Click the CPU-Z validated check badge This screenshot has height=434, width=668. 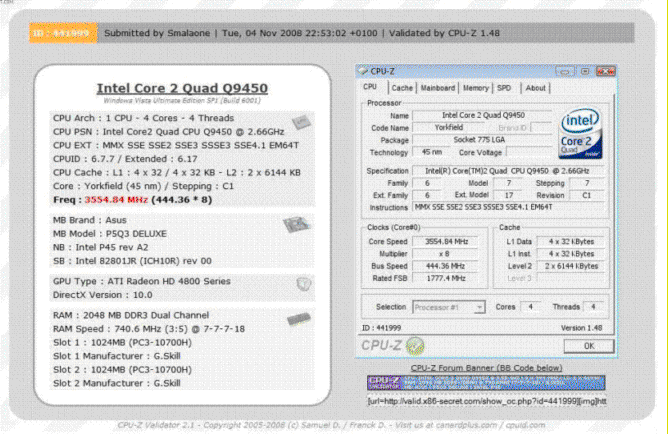click(415, 345)
